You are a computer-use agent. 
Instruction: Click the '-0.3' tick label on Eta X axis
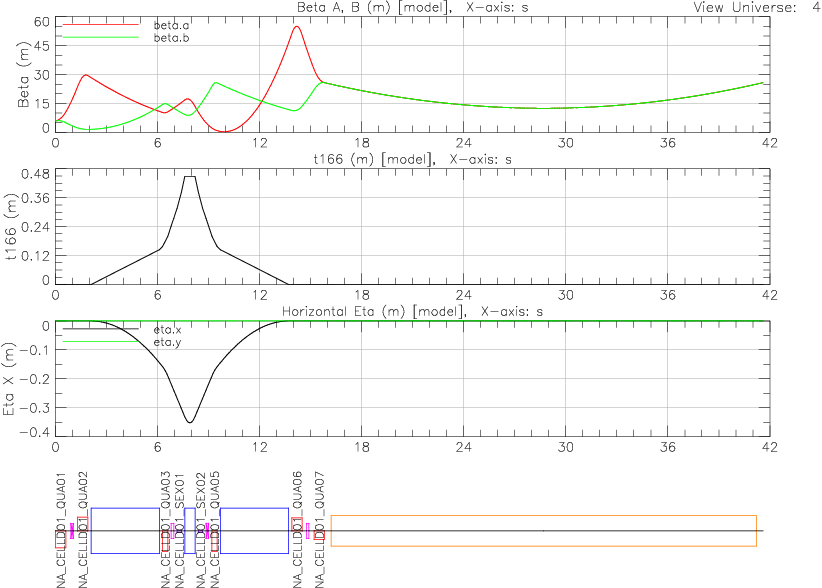coord(35,407)
